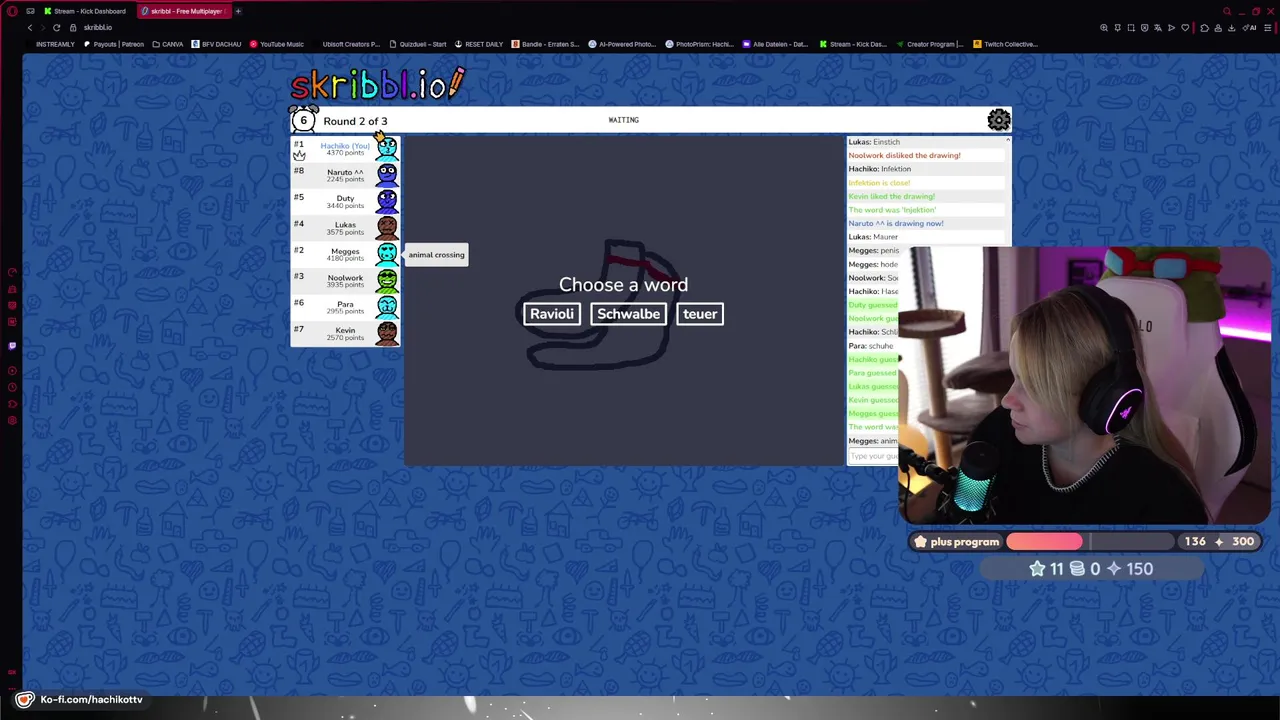Click the magnifier icon in the address bar
Image resolution: width=1280 pixels, height=720 pixels.
tap(1104, 27)
